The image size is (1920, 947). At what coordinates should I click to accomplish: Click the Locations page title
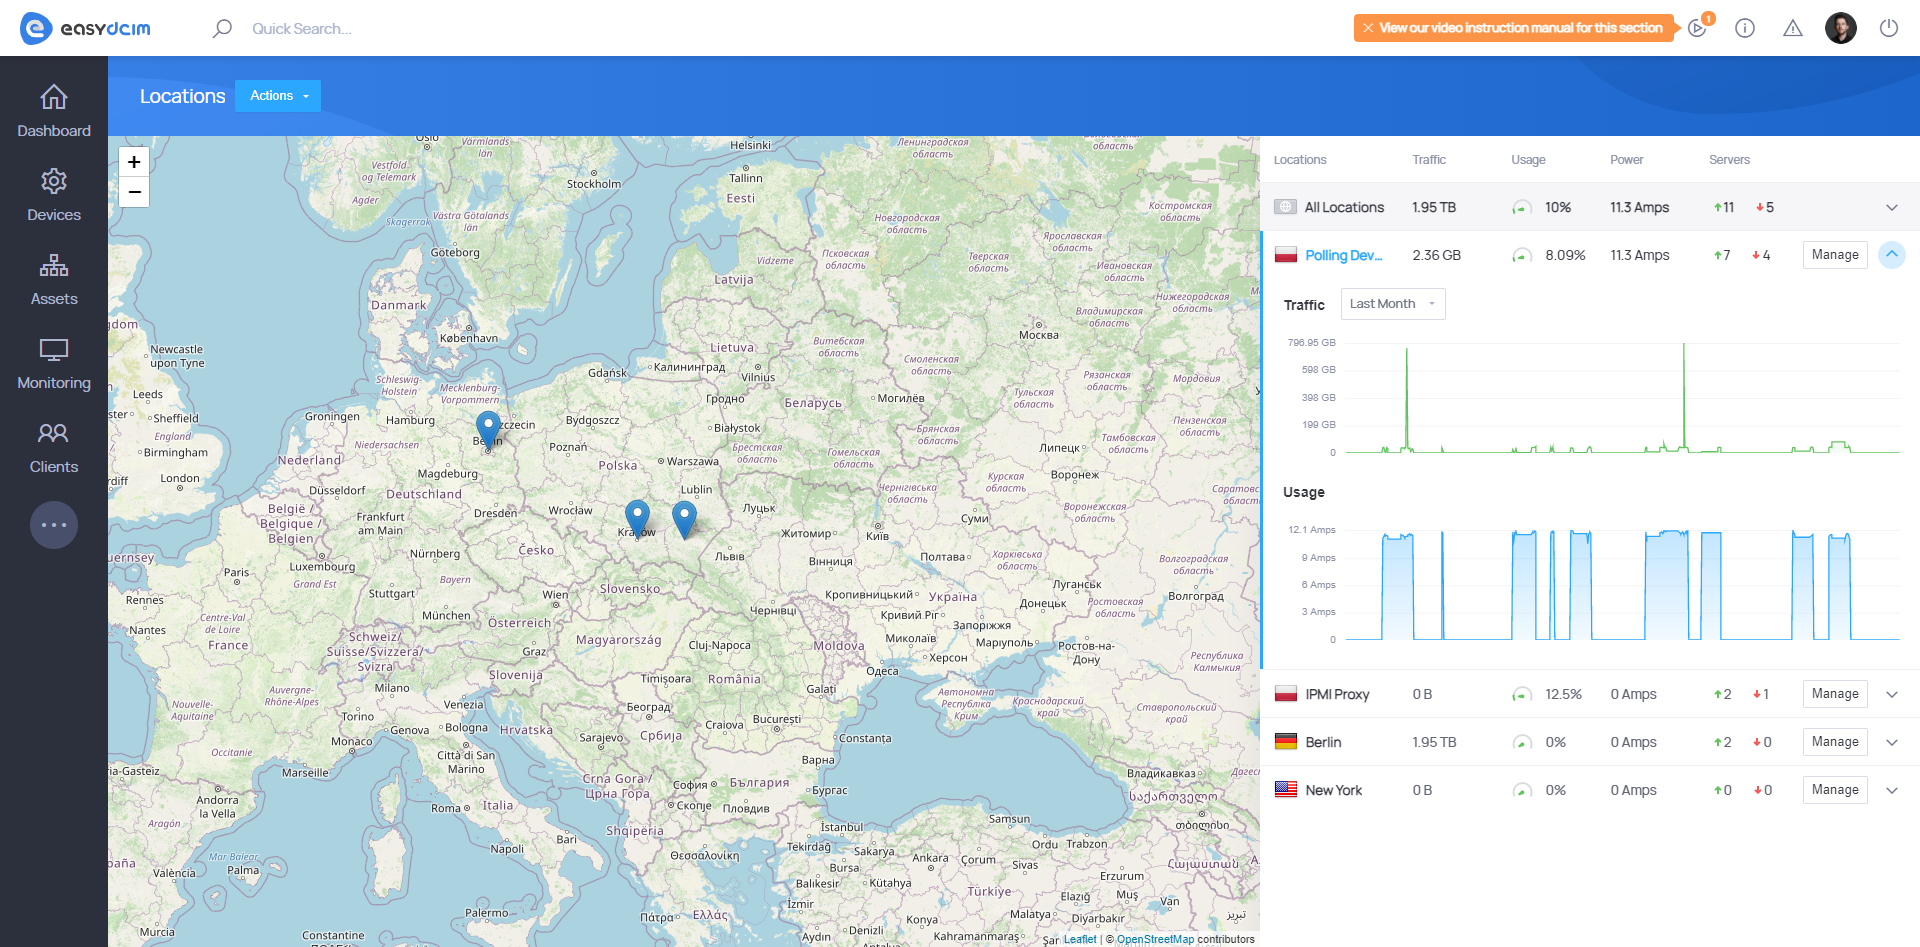(x=183, y=96)
